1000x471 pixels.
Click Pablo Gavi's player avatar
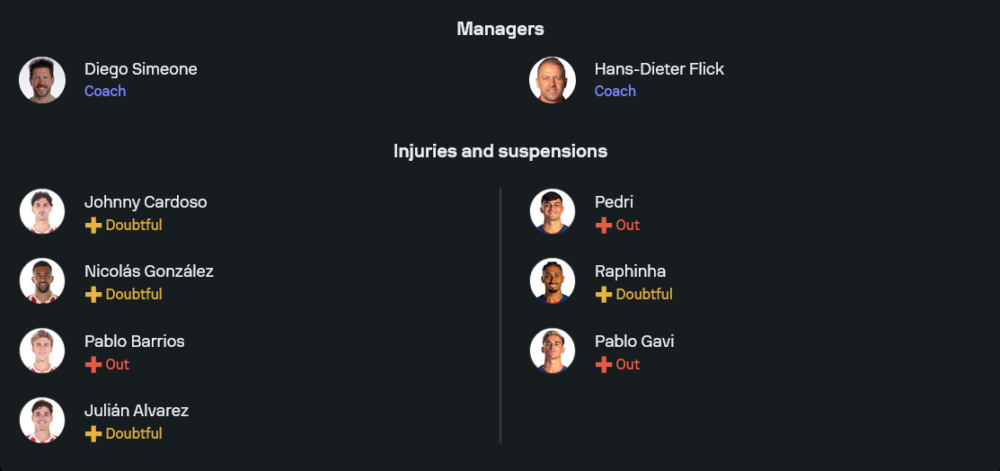(552, 351)
